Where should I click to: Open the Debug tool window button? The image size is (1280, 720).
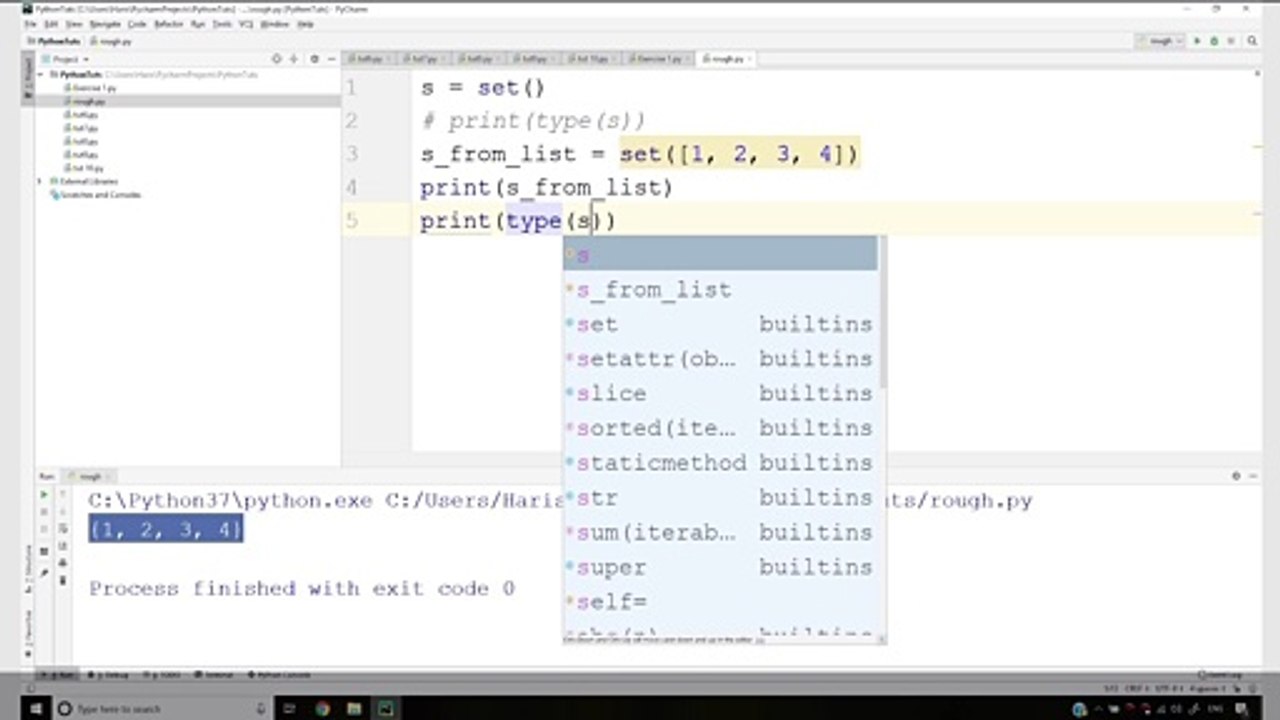point(108,675)
